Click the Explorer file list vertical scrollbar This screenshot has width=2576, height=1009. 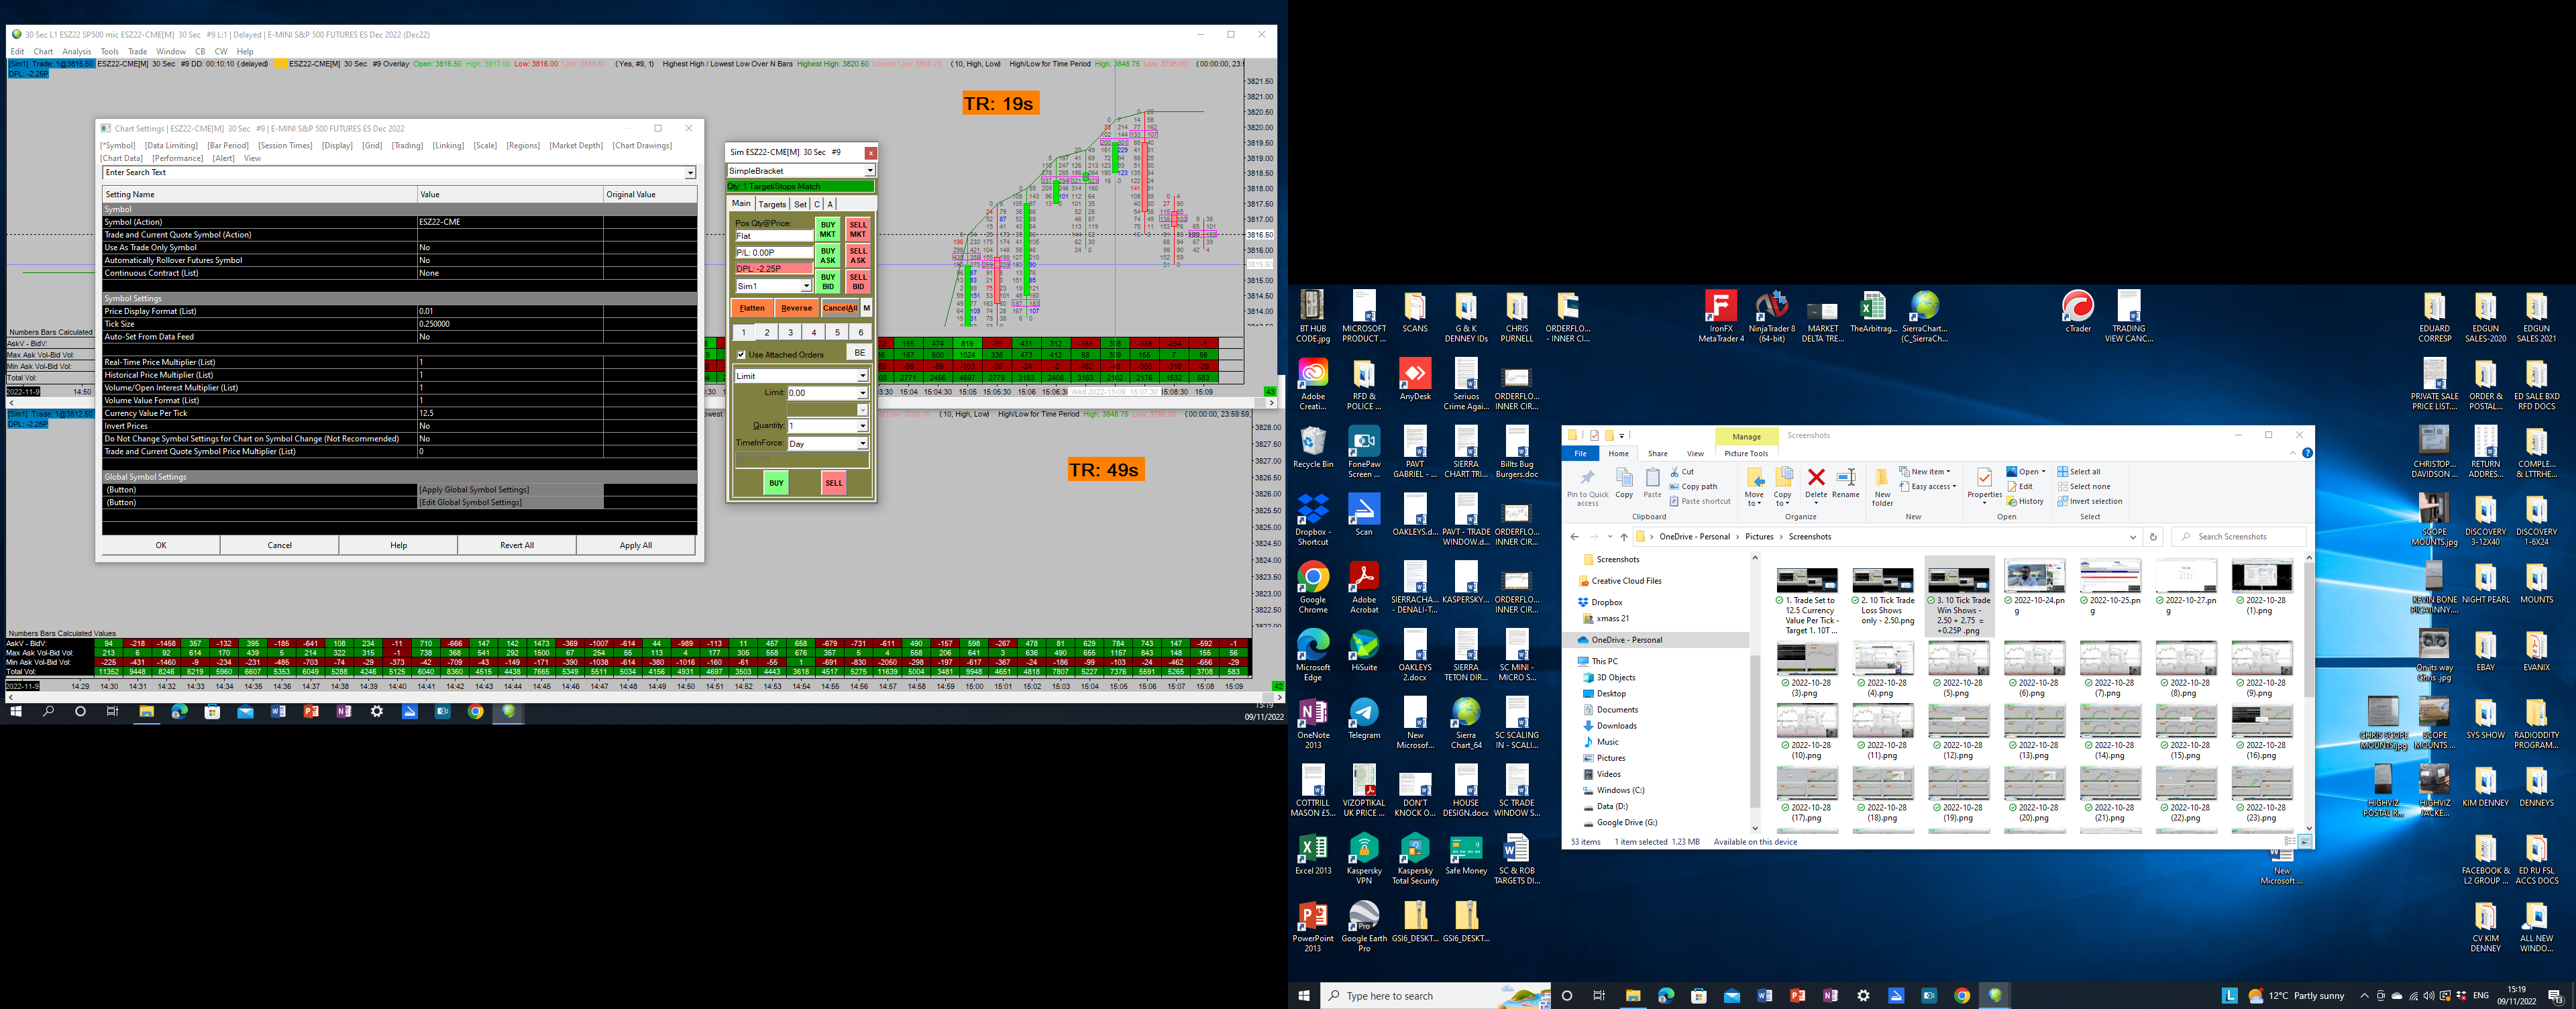coord(2308,629)
